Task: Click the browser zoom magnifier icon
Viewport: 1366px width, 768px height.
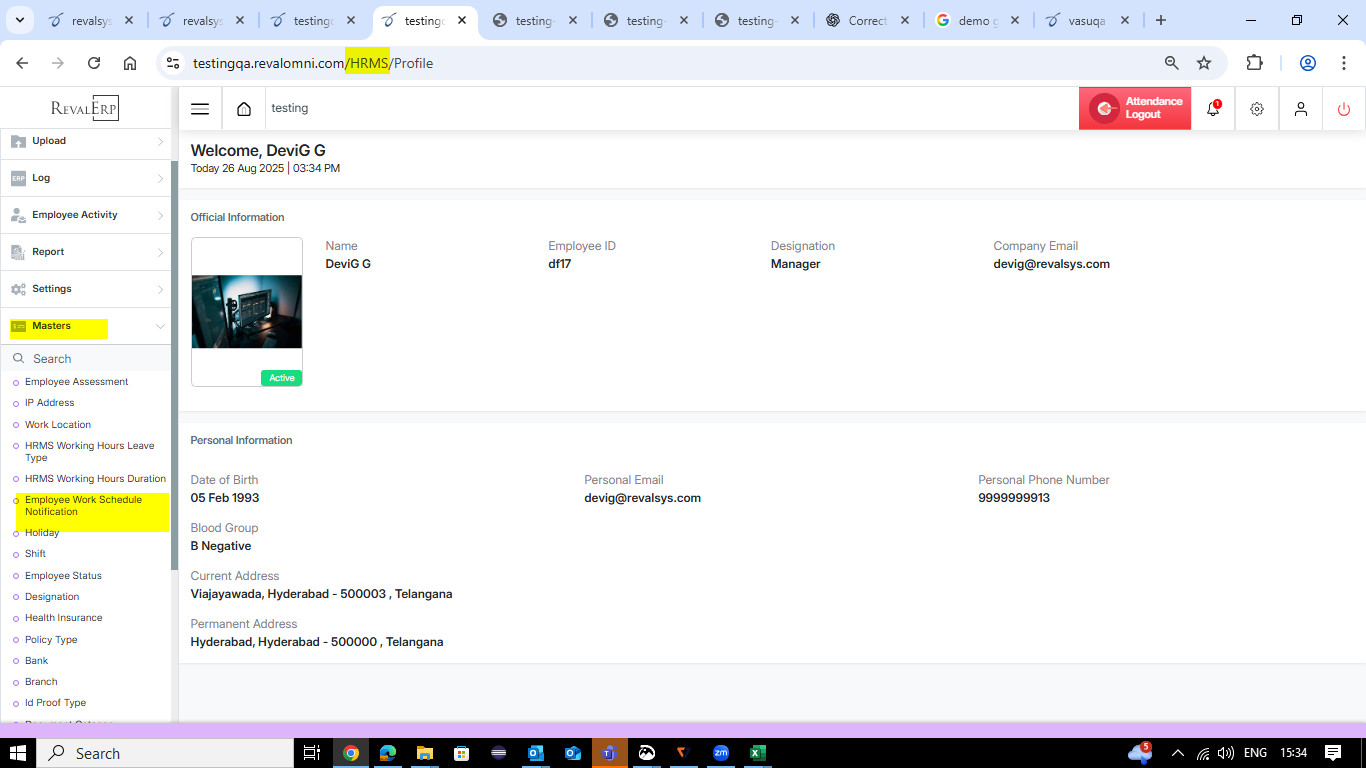Action: 1171,63
